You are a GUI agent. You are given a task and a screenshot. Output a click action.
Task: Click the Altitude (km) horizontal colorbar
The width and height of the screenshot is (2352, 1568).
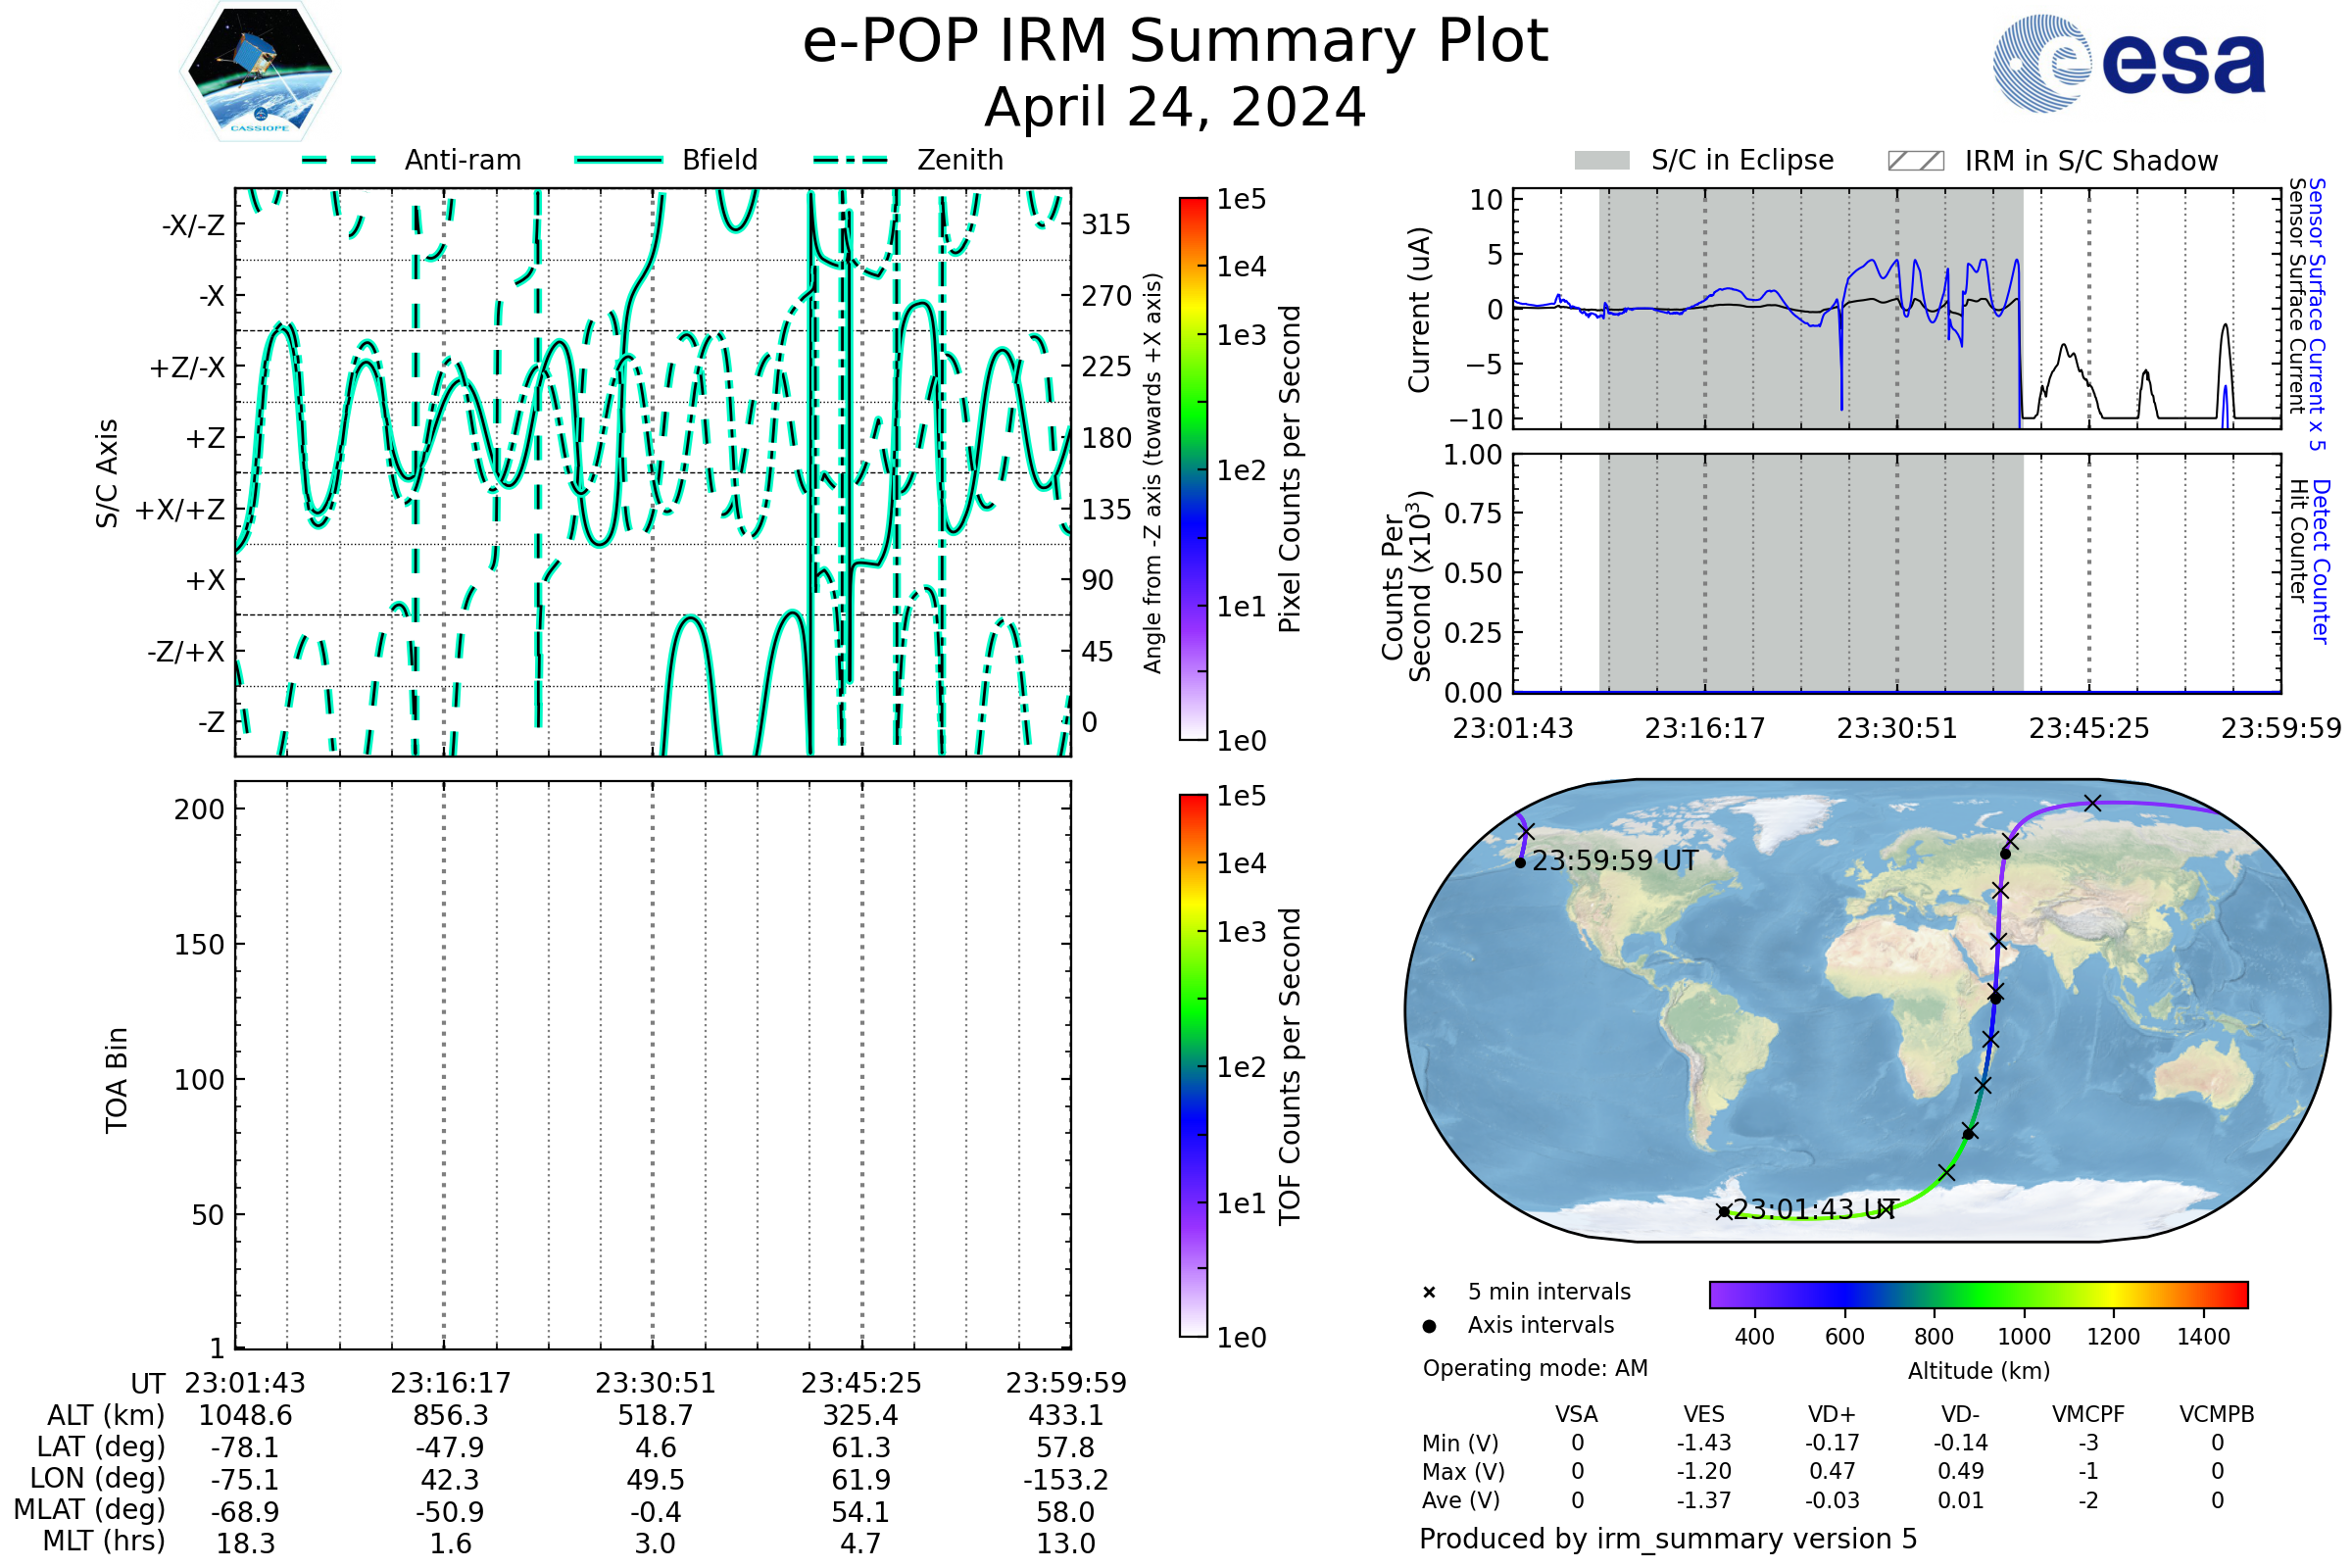tap(1978, 1294)
